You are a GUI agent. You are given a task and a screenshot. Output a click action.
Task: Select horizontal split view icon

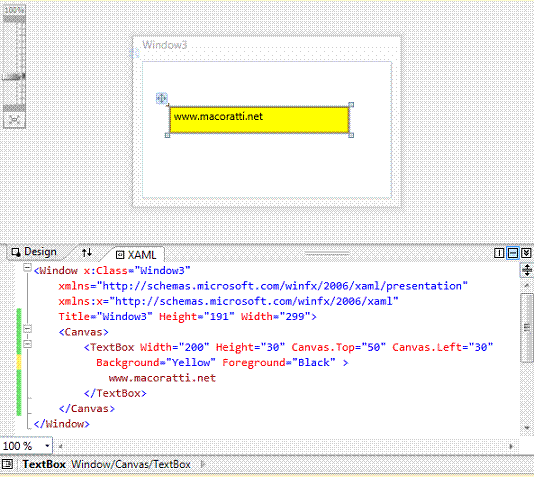tap(513, 253)
